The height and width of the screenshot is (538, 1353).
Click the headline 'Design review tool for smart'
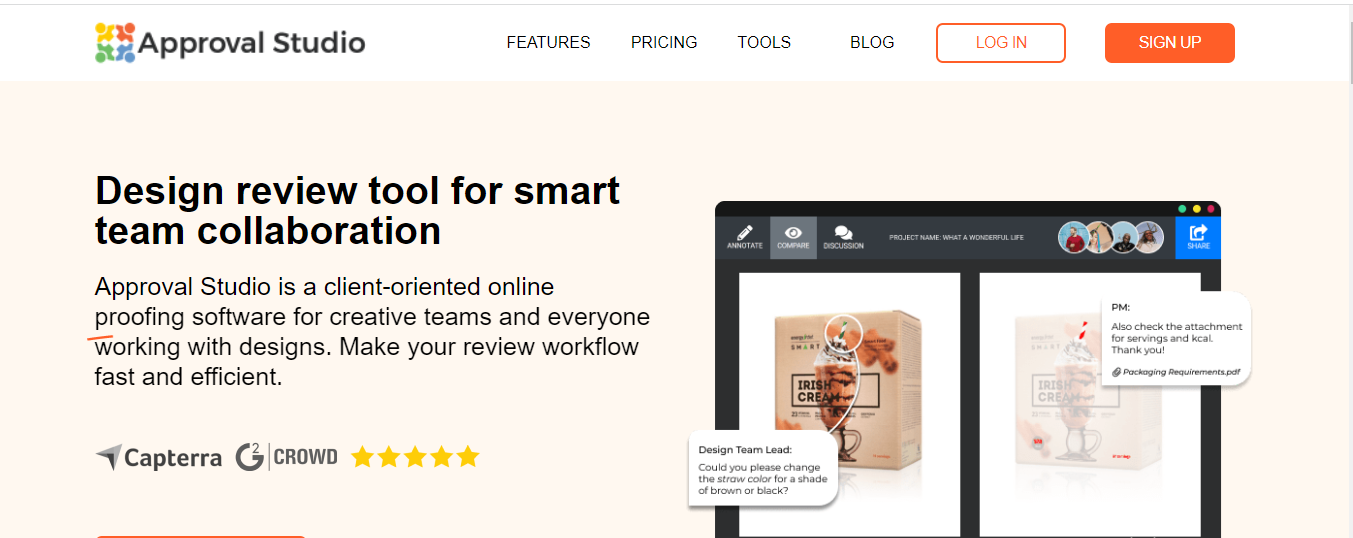tap(357, 190)
